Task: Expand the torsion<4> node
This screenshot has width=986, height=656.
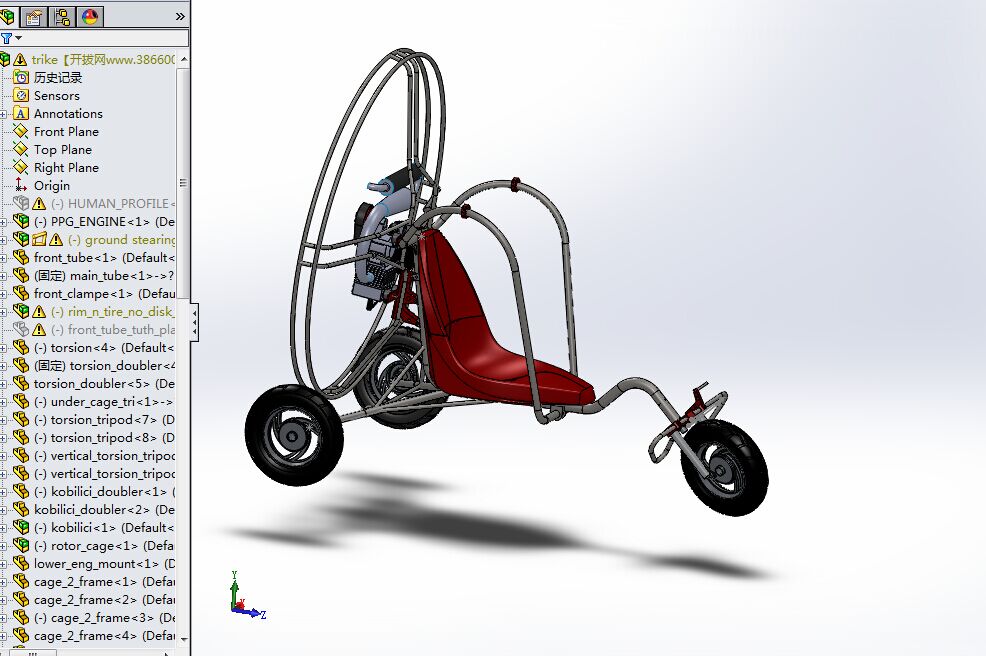Action: click(4, 348)
